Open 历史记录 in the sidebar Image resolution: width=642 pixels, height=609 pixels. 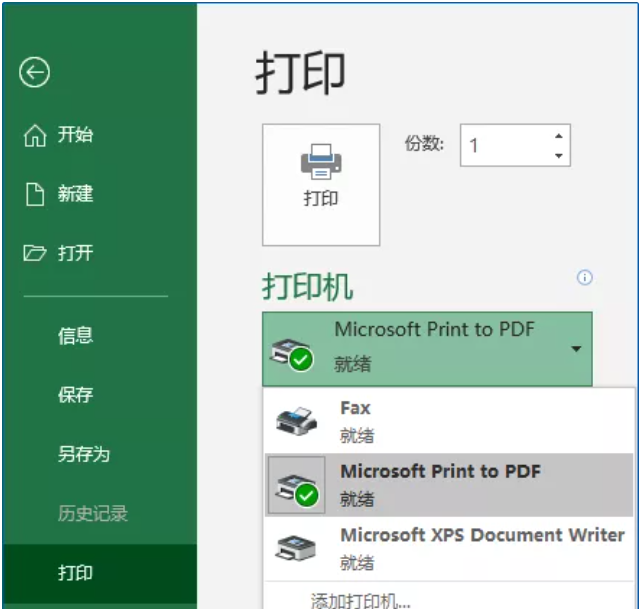pyautogui.click(x=93, y=513)
